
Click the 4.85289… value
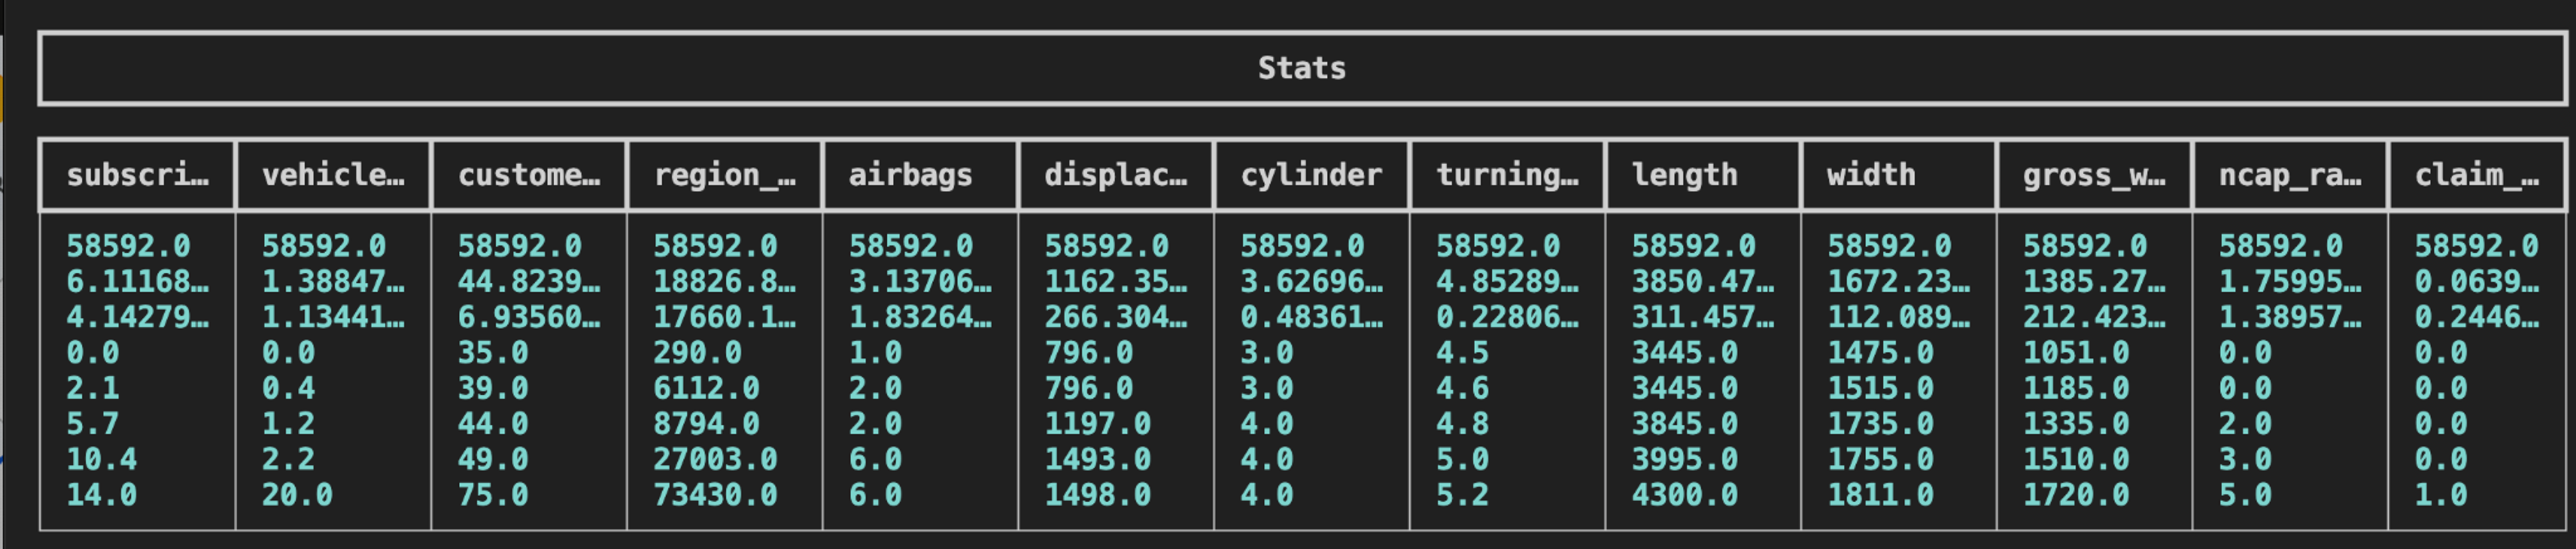[1507, 282]
